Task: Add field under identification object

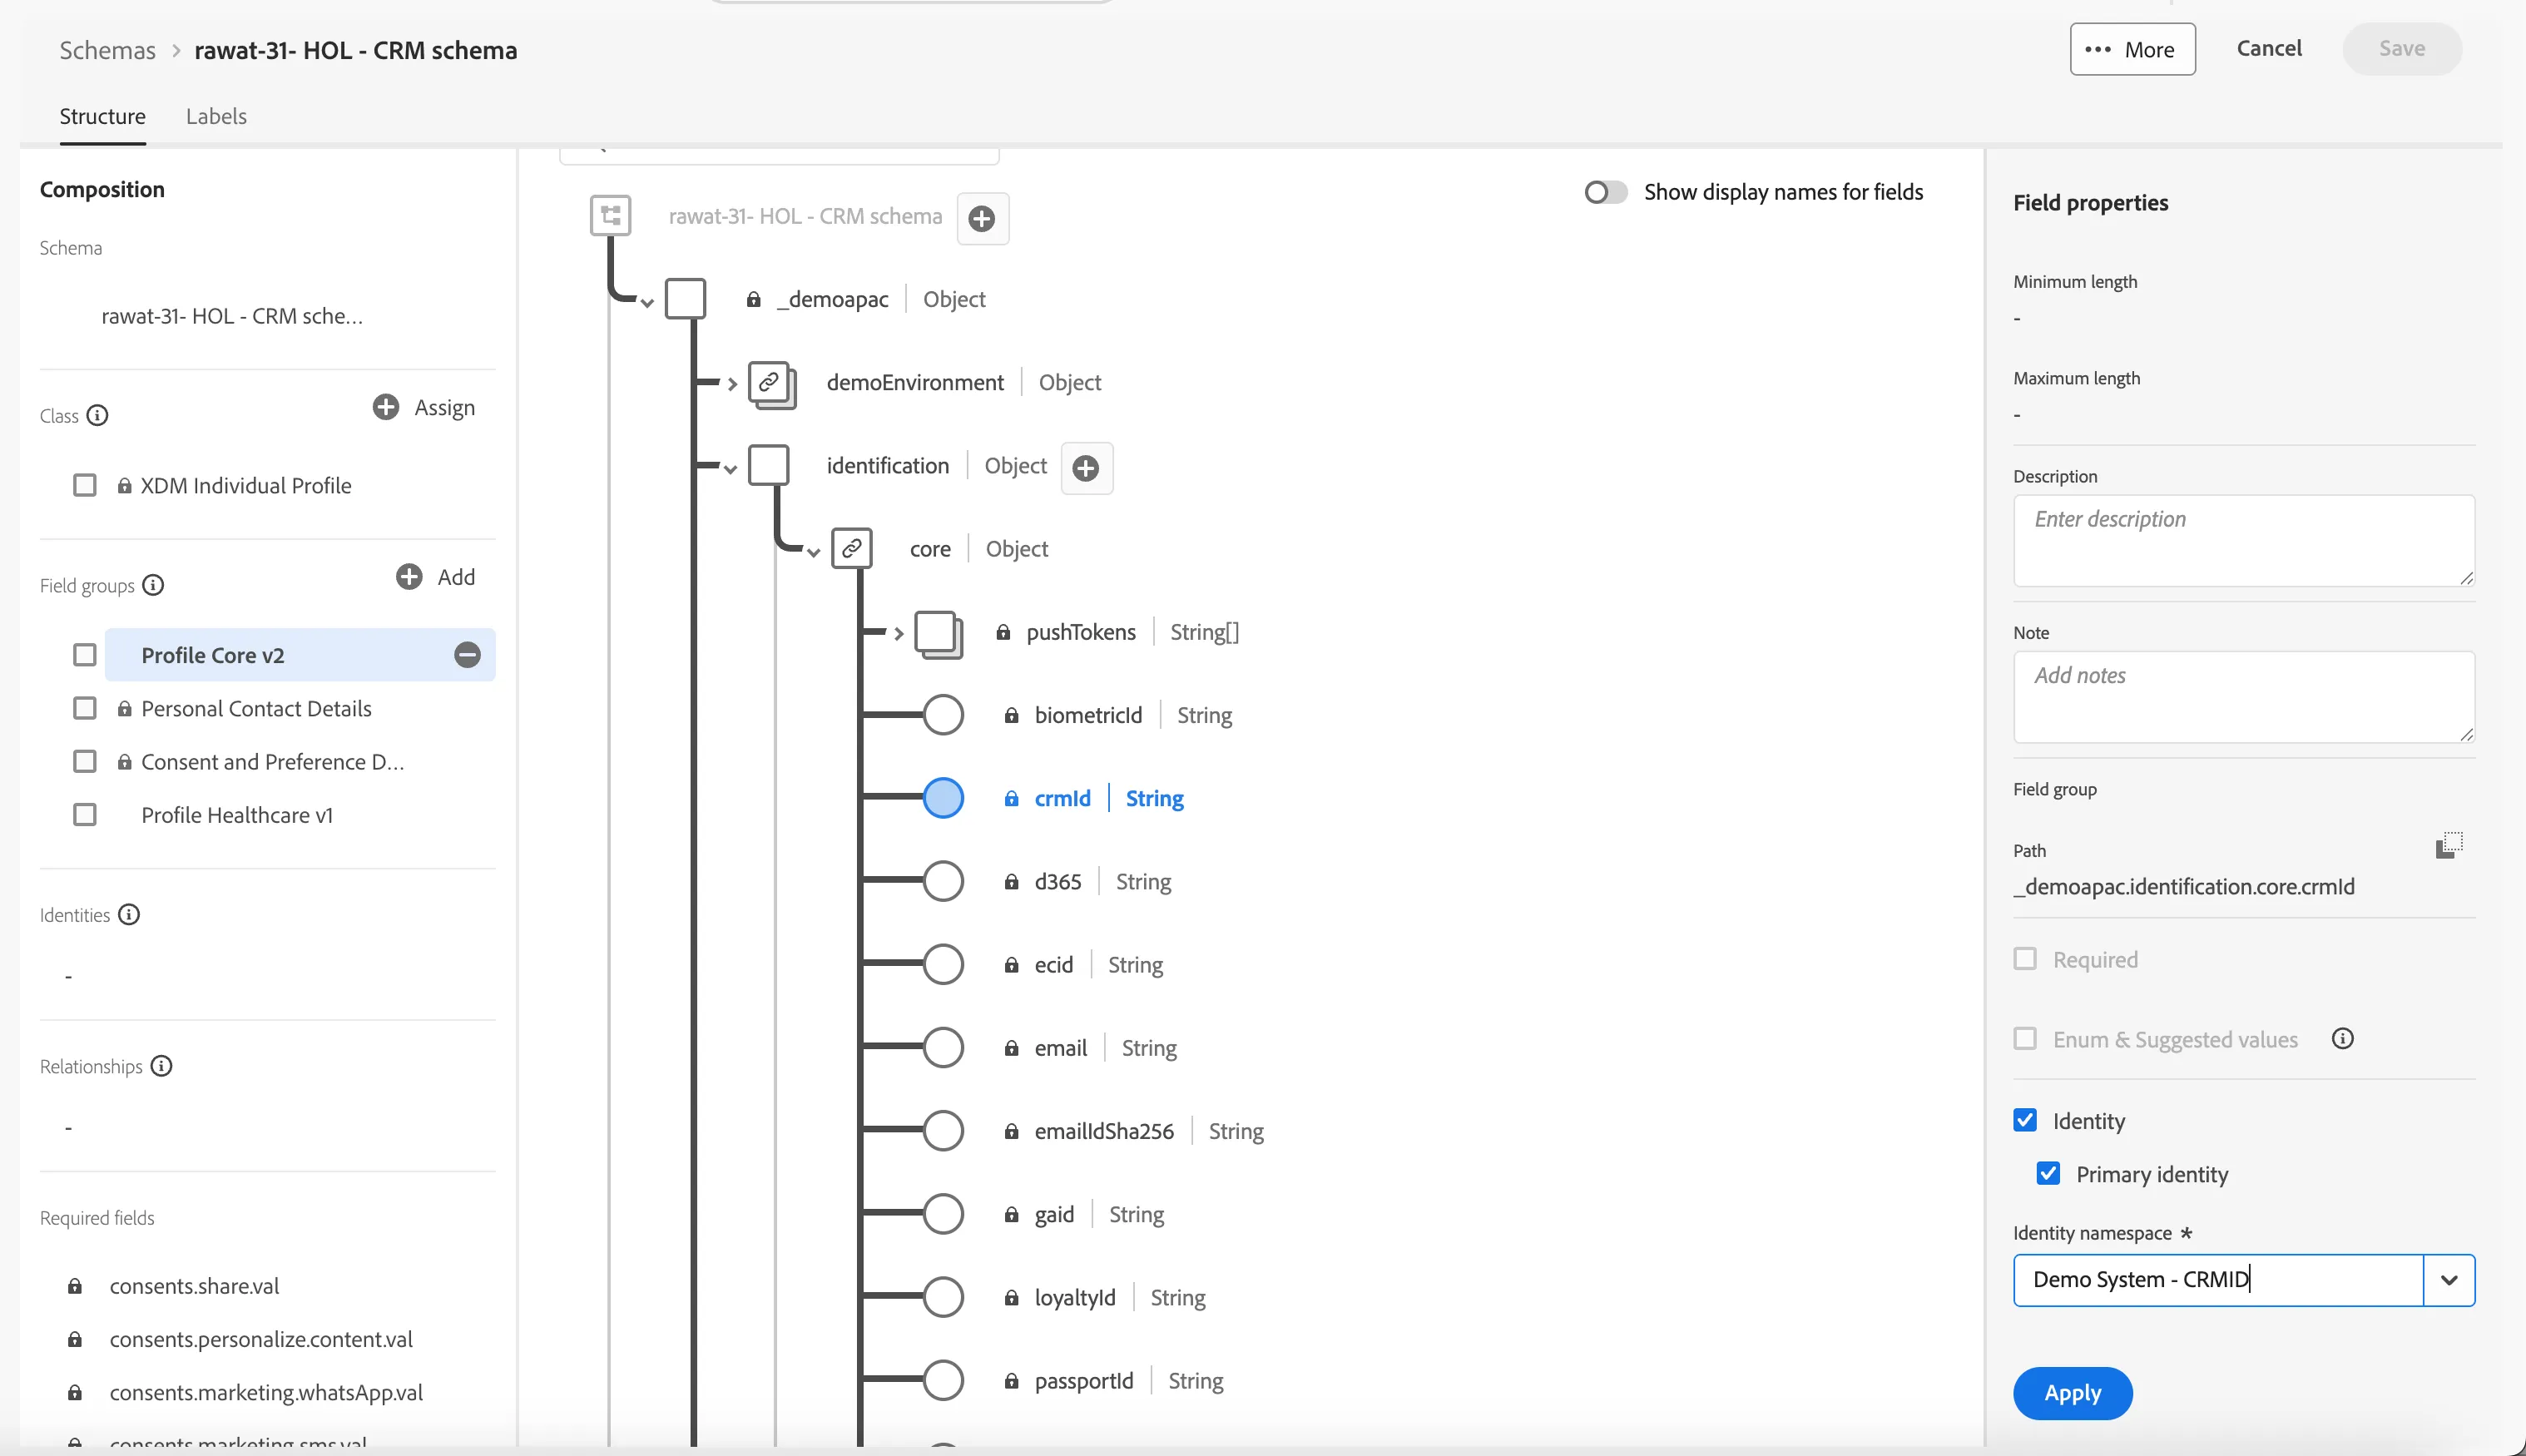Action: coord(1086,467)
